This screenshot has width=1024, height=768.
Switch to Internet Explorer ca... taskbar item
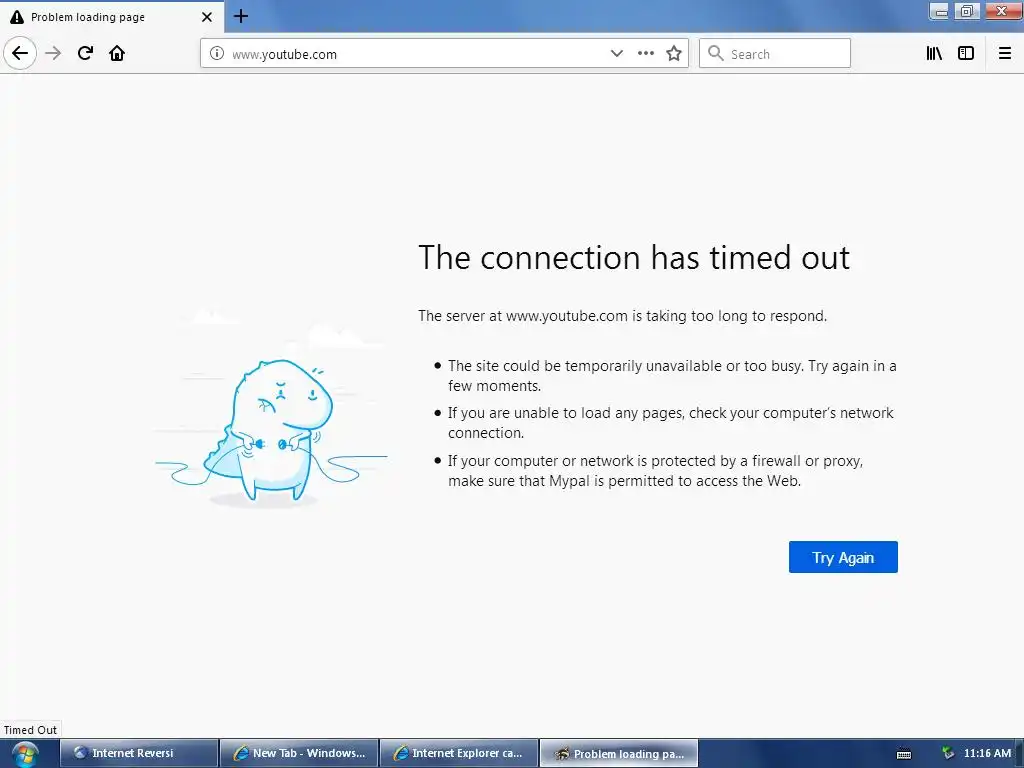459,753
